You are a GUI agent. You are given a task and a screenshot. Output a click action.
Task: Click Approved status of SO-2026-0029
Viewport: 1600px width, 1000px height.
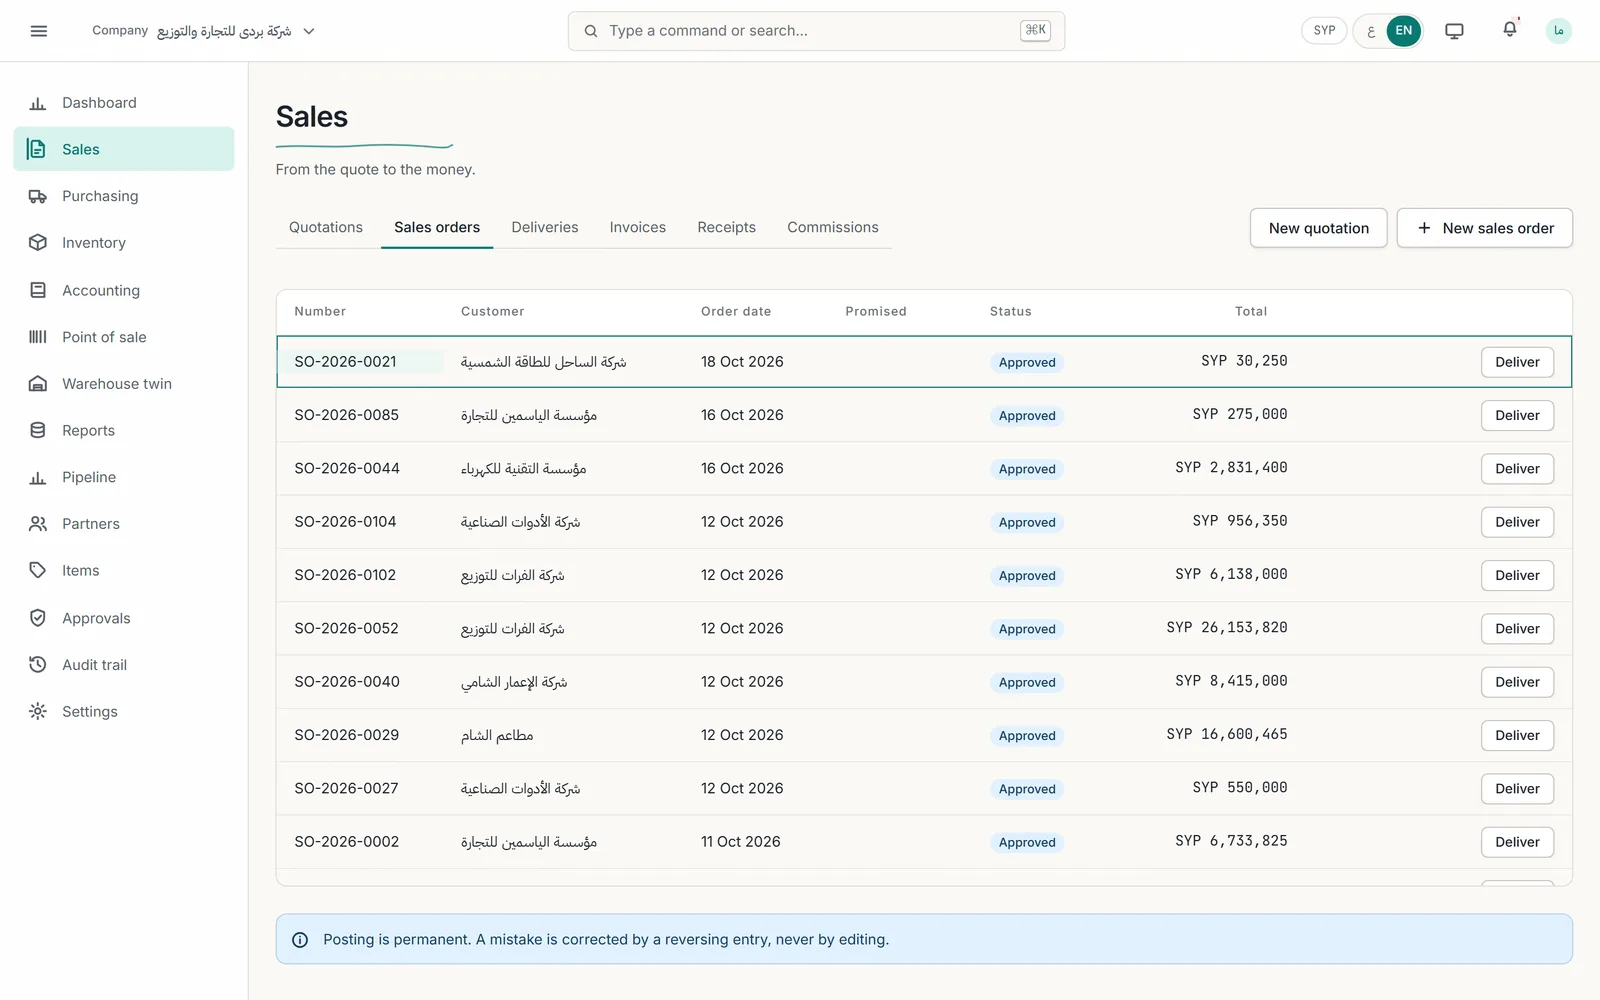(1027, 736)
